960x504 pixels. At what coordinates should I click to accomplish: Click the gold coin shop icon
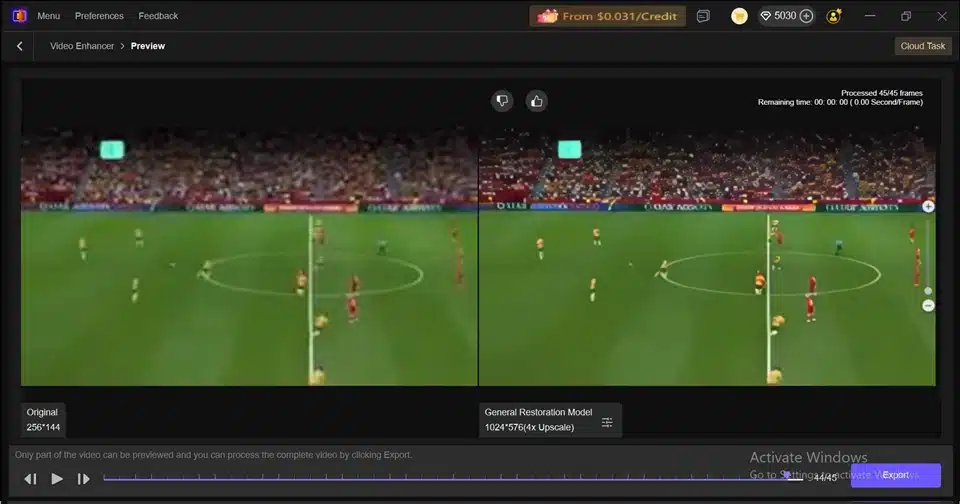739,16
